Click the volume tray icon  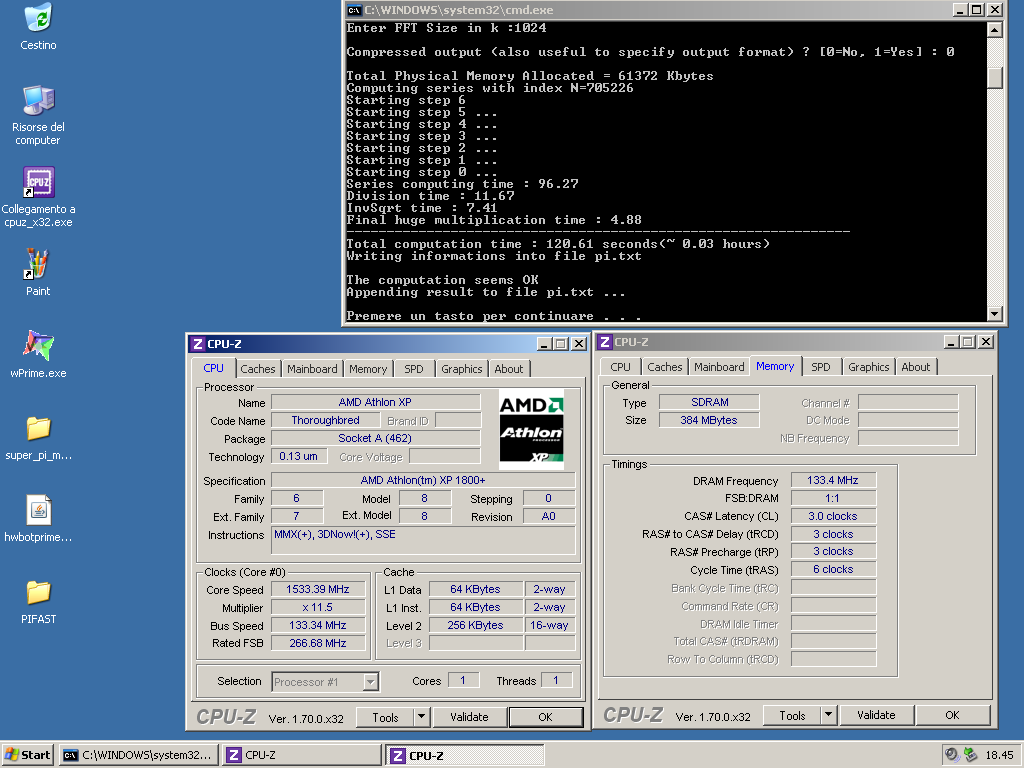click(x=952, y=754)
